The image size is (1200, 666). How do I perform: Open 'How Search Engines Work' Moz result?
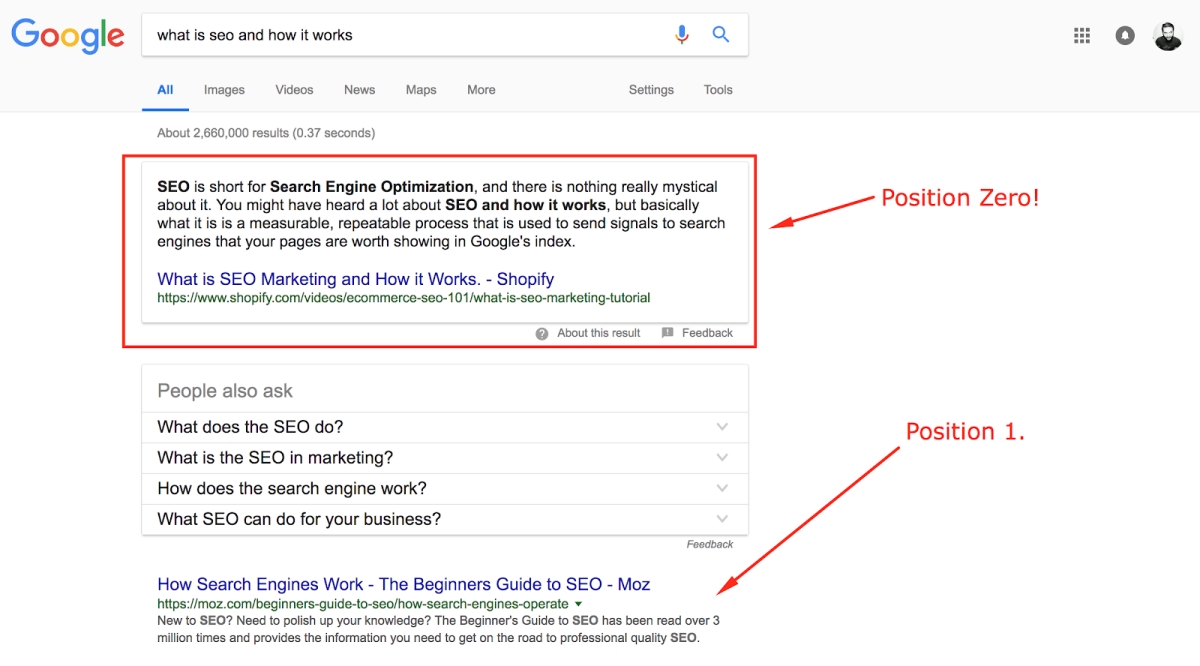404,585
